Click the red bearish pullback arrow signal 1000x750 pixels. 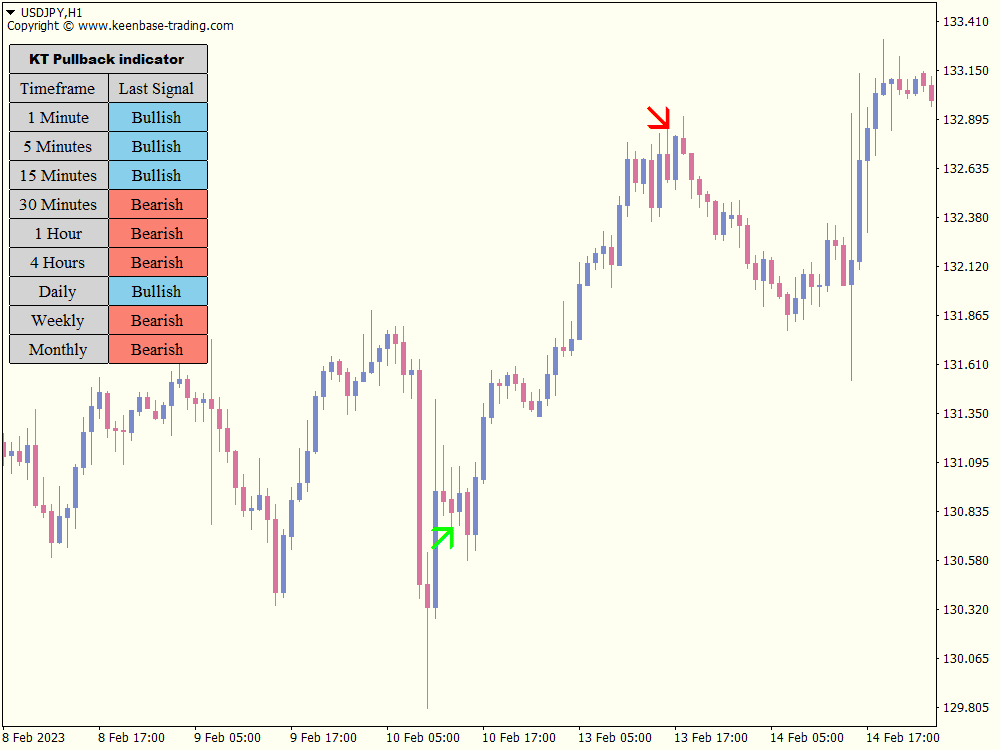pos(660,119)
